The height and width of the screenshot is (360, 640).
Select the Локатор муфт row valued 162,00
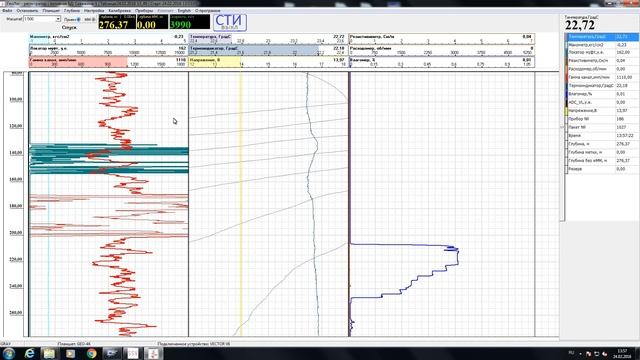(x=602, y=53)
